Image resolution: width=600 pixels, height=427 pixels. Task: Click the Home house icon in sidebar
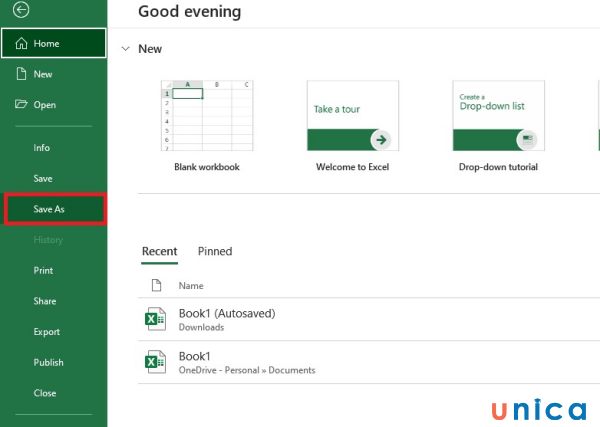point(21,43)
